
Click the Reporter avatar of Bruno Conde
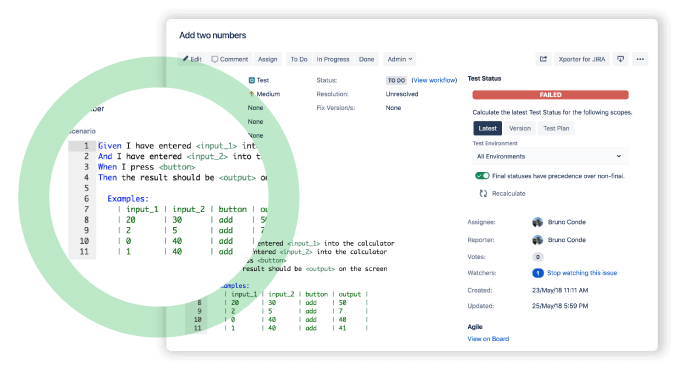click(x=537, y=240)
